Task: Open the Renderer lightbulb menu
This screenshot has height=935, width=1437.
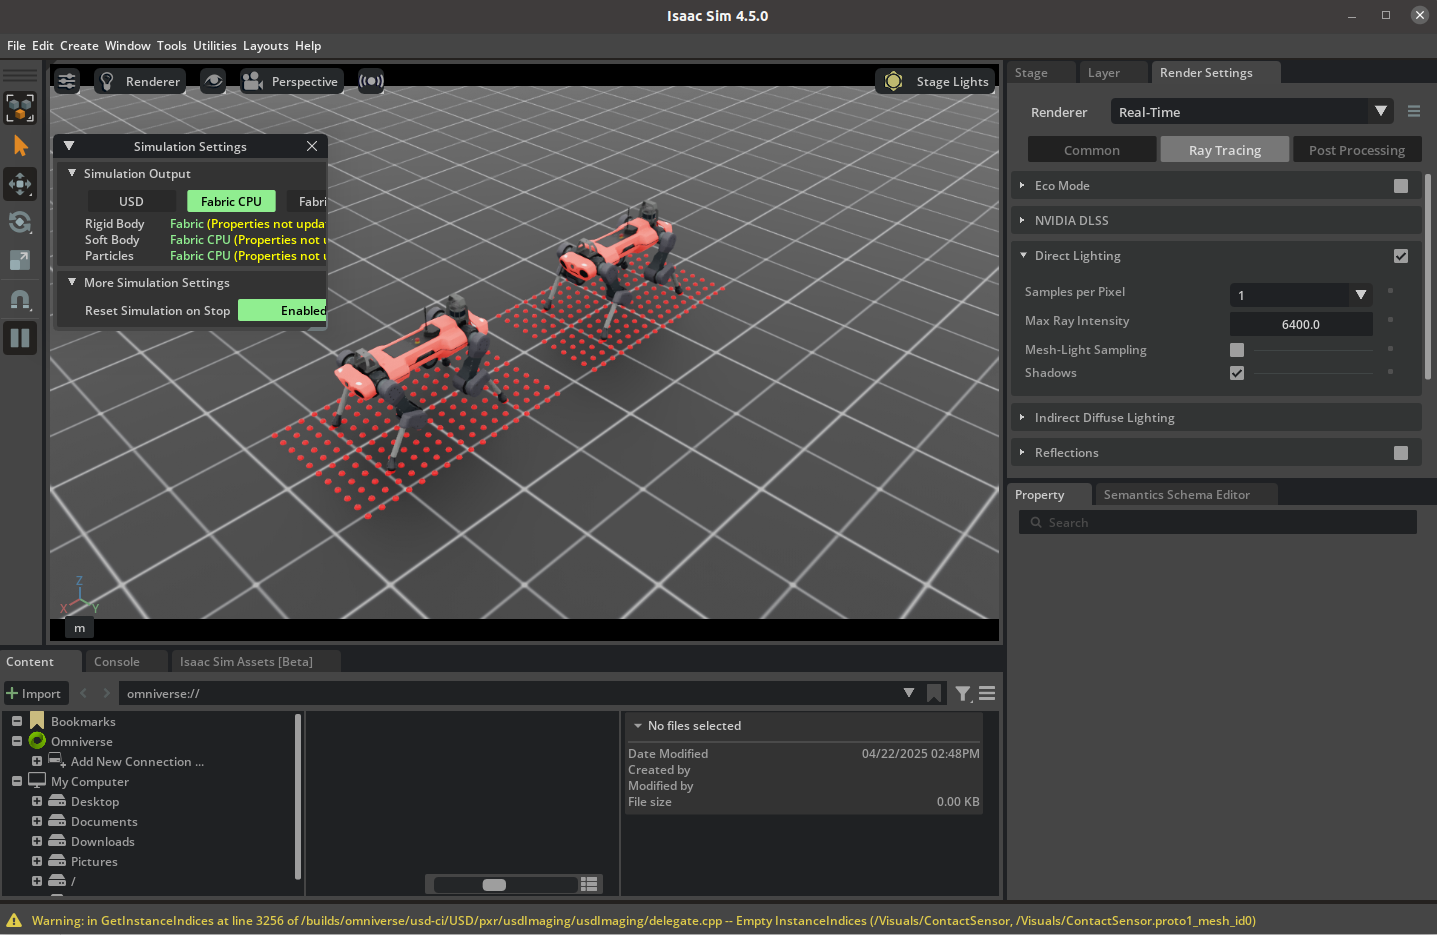Action: [x=140, y=81]
